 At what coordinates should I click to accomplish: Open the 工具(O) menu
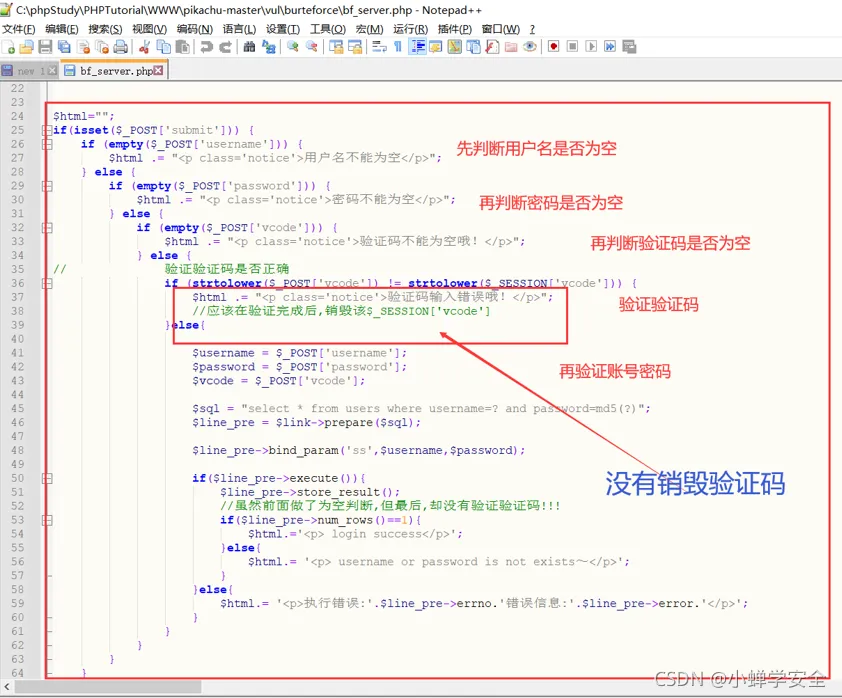pos(328,29)
